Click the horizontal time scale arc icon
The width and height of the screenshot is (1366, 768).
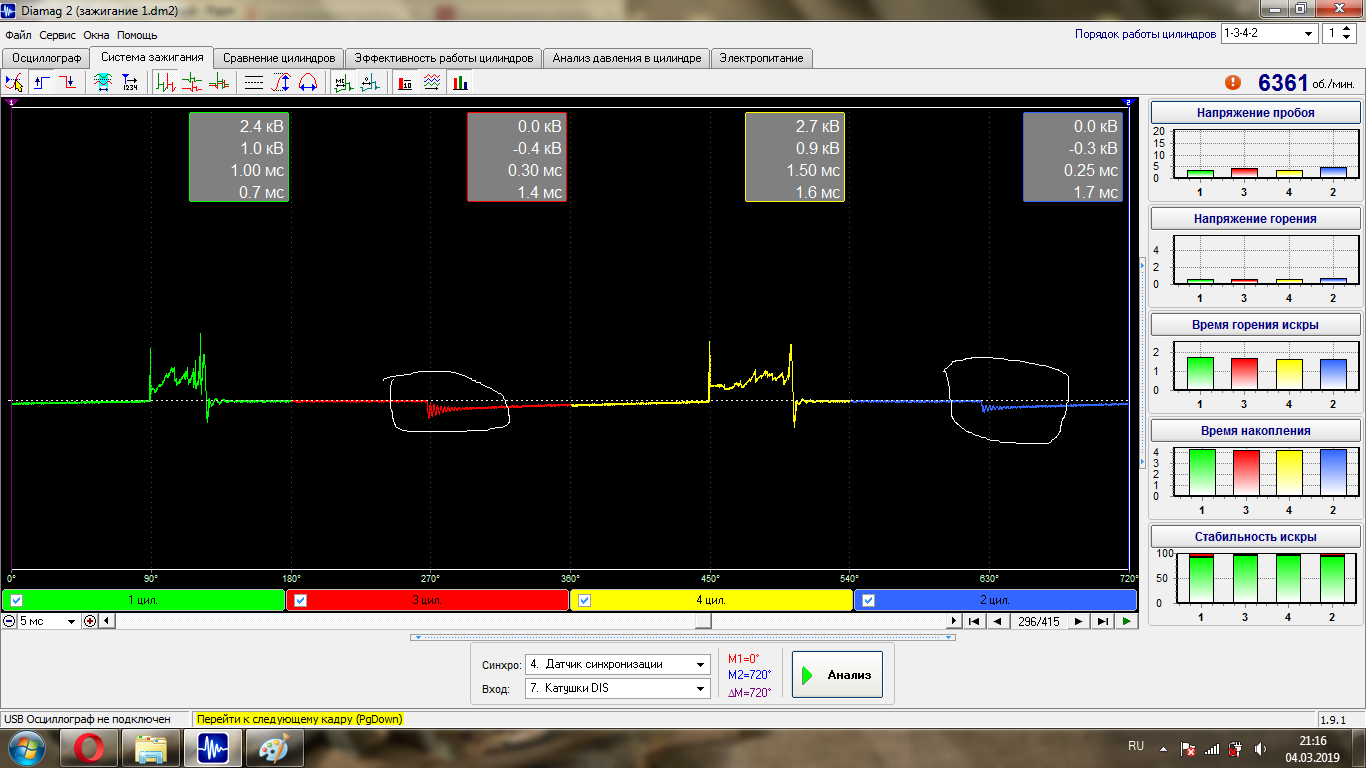click(307, 83)
